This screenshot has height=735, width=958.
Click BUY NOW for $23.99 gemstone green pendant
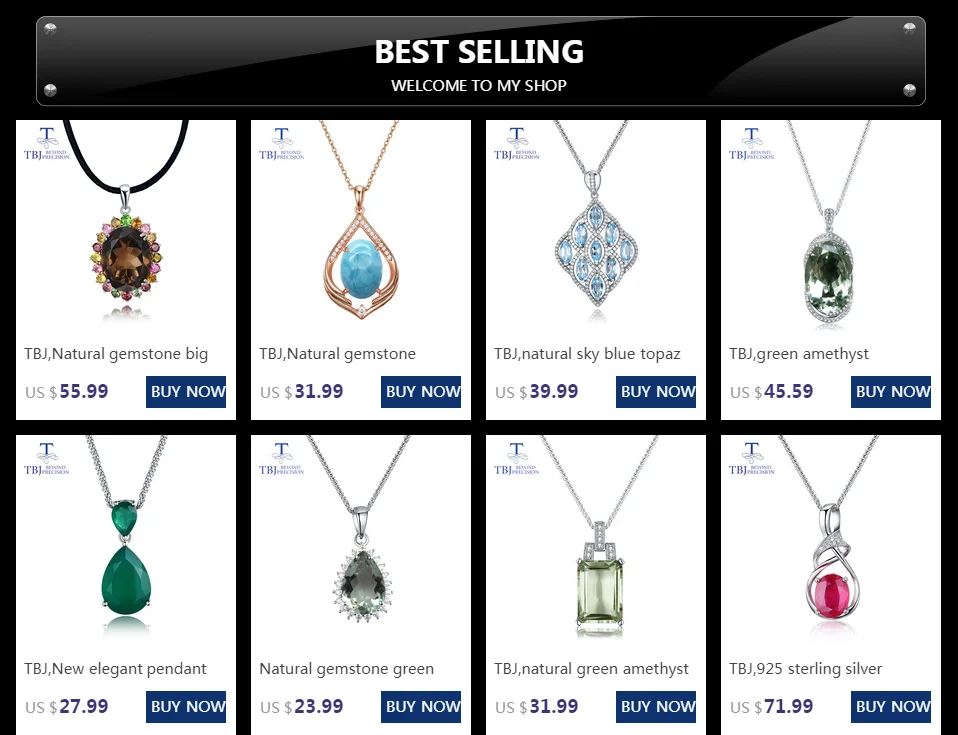421,707
